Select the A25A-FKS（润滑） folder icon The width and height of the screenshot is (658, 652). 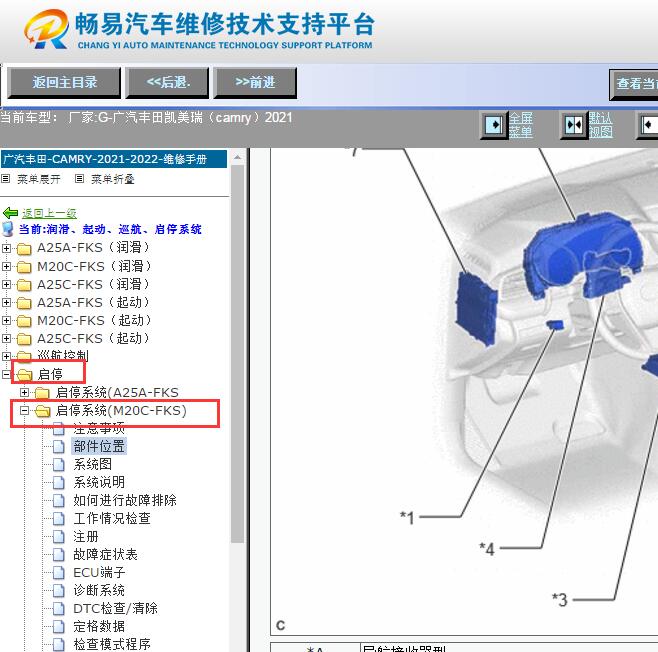[24, 249]
